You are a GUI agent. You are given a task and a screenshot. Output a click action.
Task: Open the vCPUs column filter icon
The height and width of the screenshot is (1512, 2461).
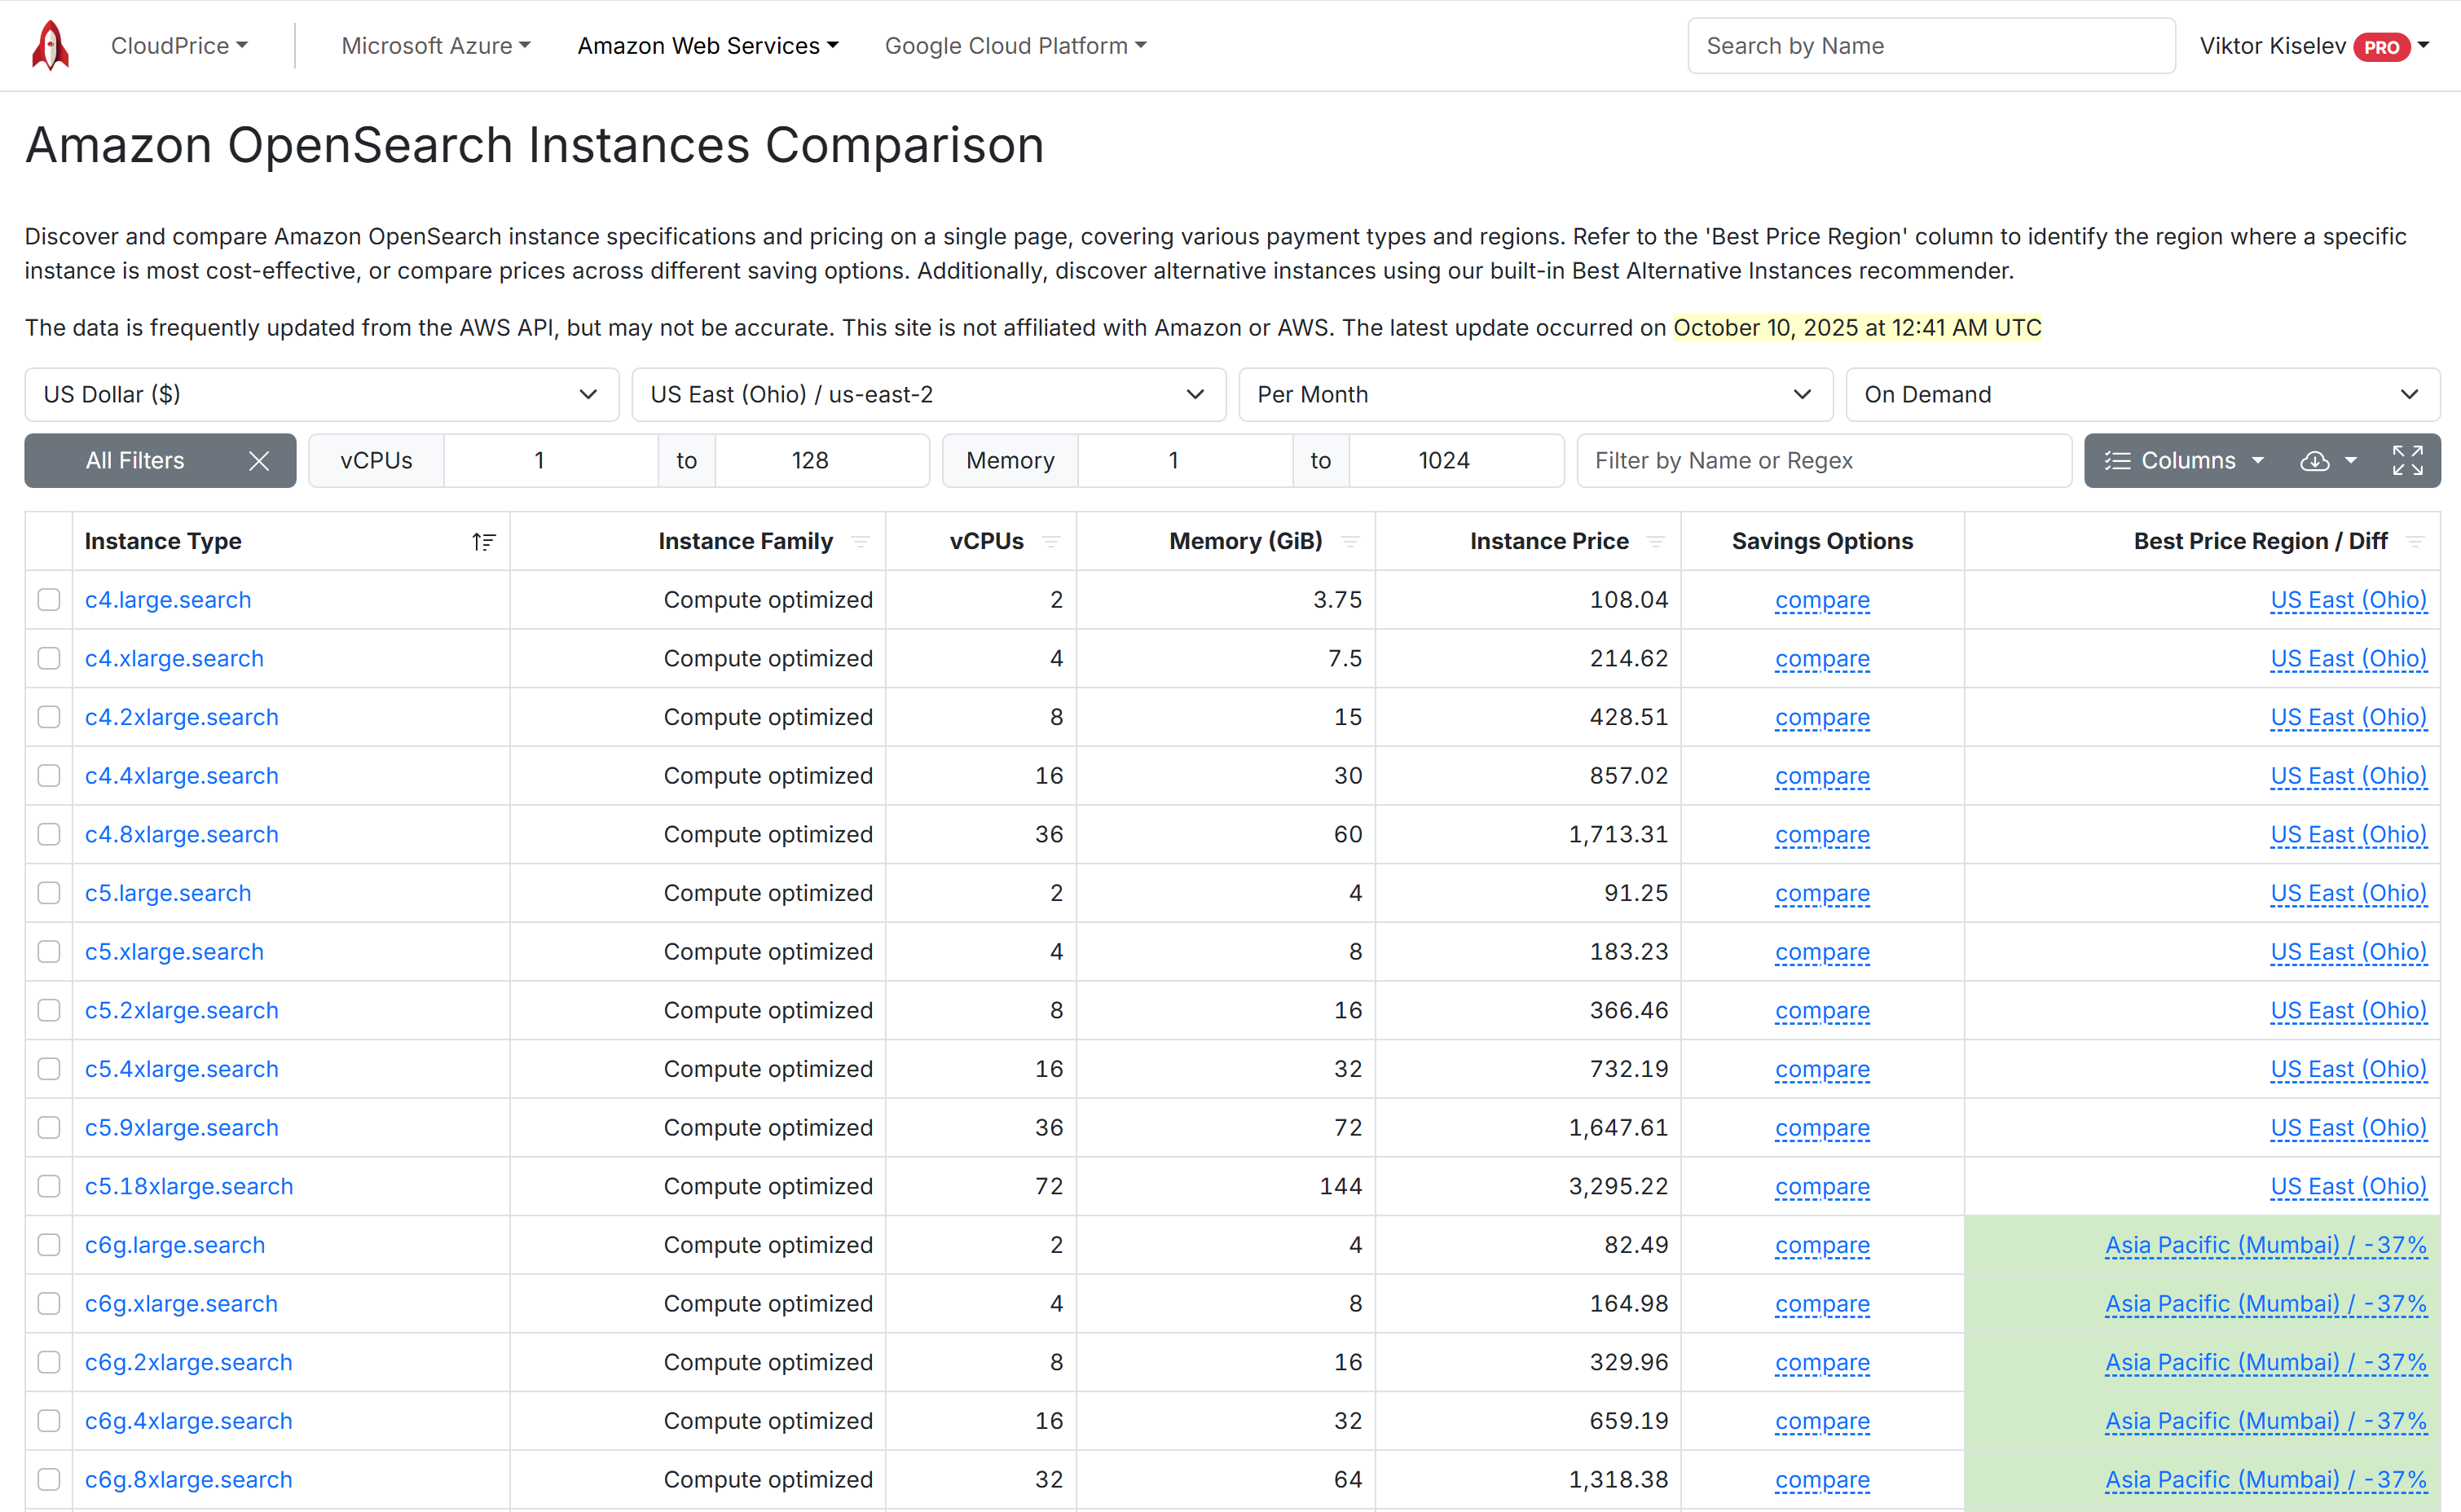[x=1050, y=541]
